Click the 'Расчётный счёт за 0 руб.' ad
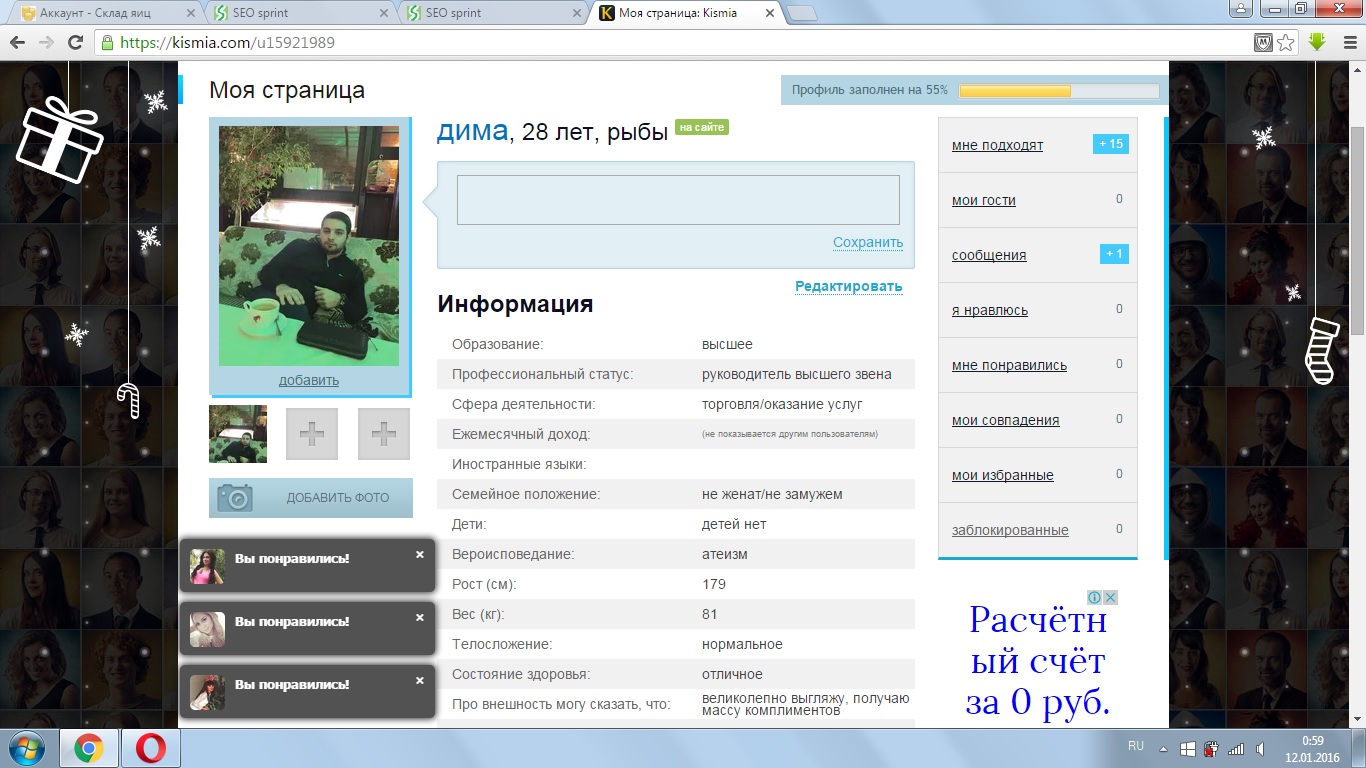 [1038, 662]
